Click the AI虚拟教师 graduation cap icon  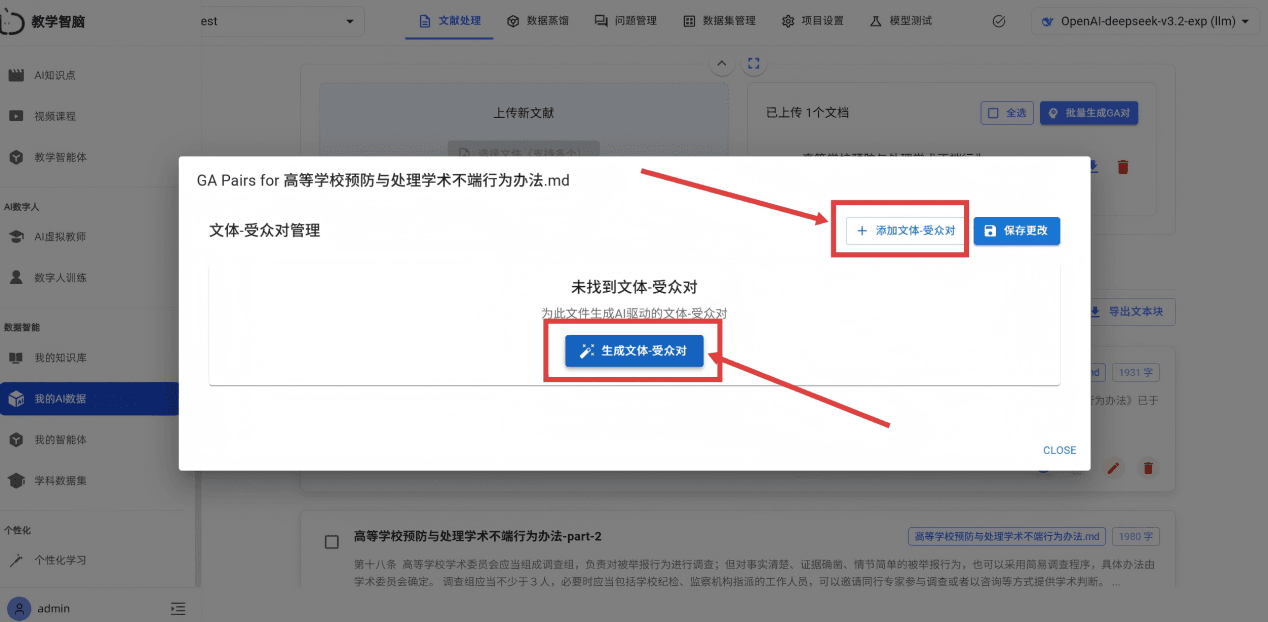(x=16, y=237)
